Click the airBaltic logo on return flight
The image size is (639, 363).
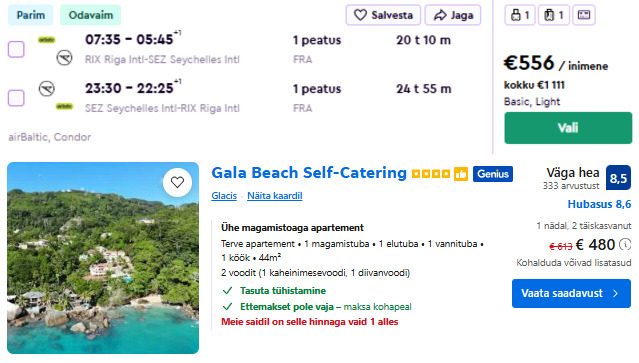point(64,106)
